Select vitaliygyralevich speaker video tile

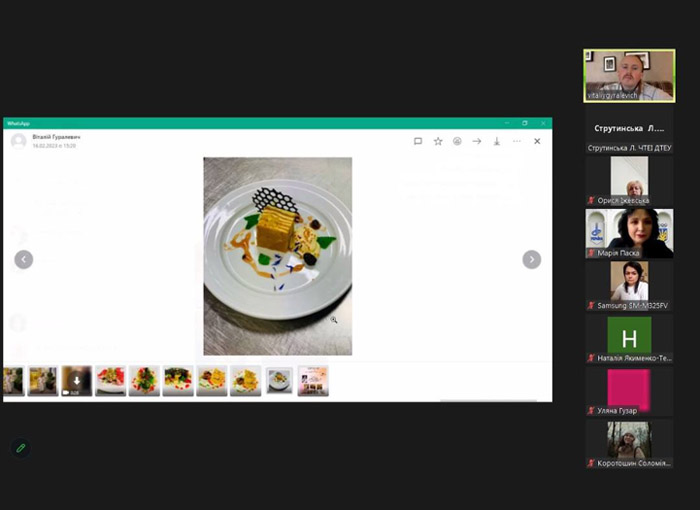point(629,76)
